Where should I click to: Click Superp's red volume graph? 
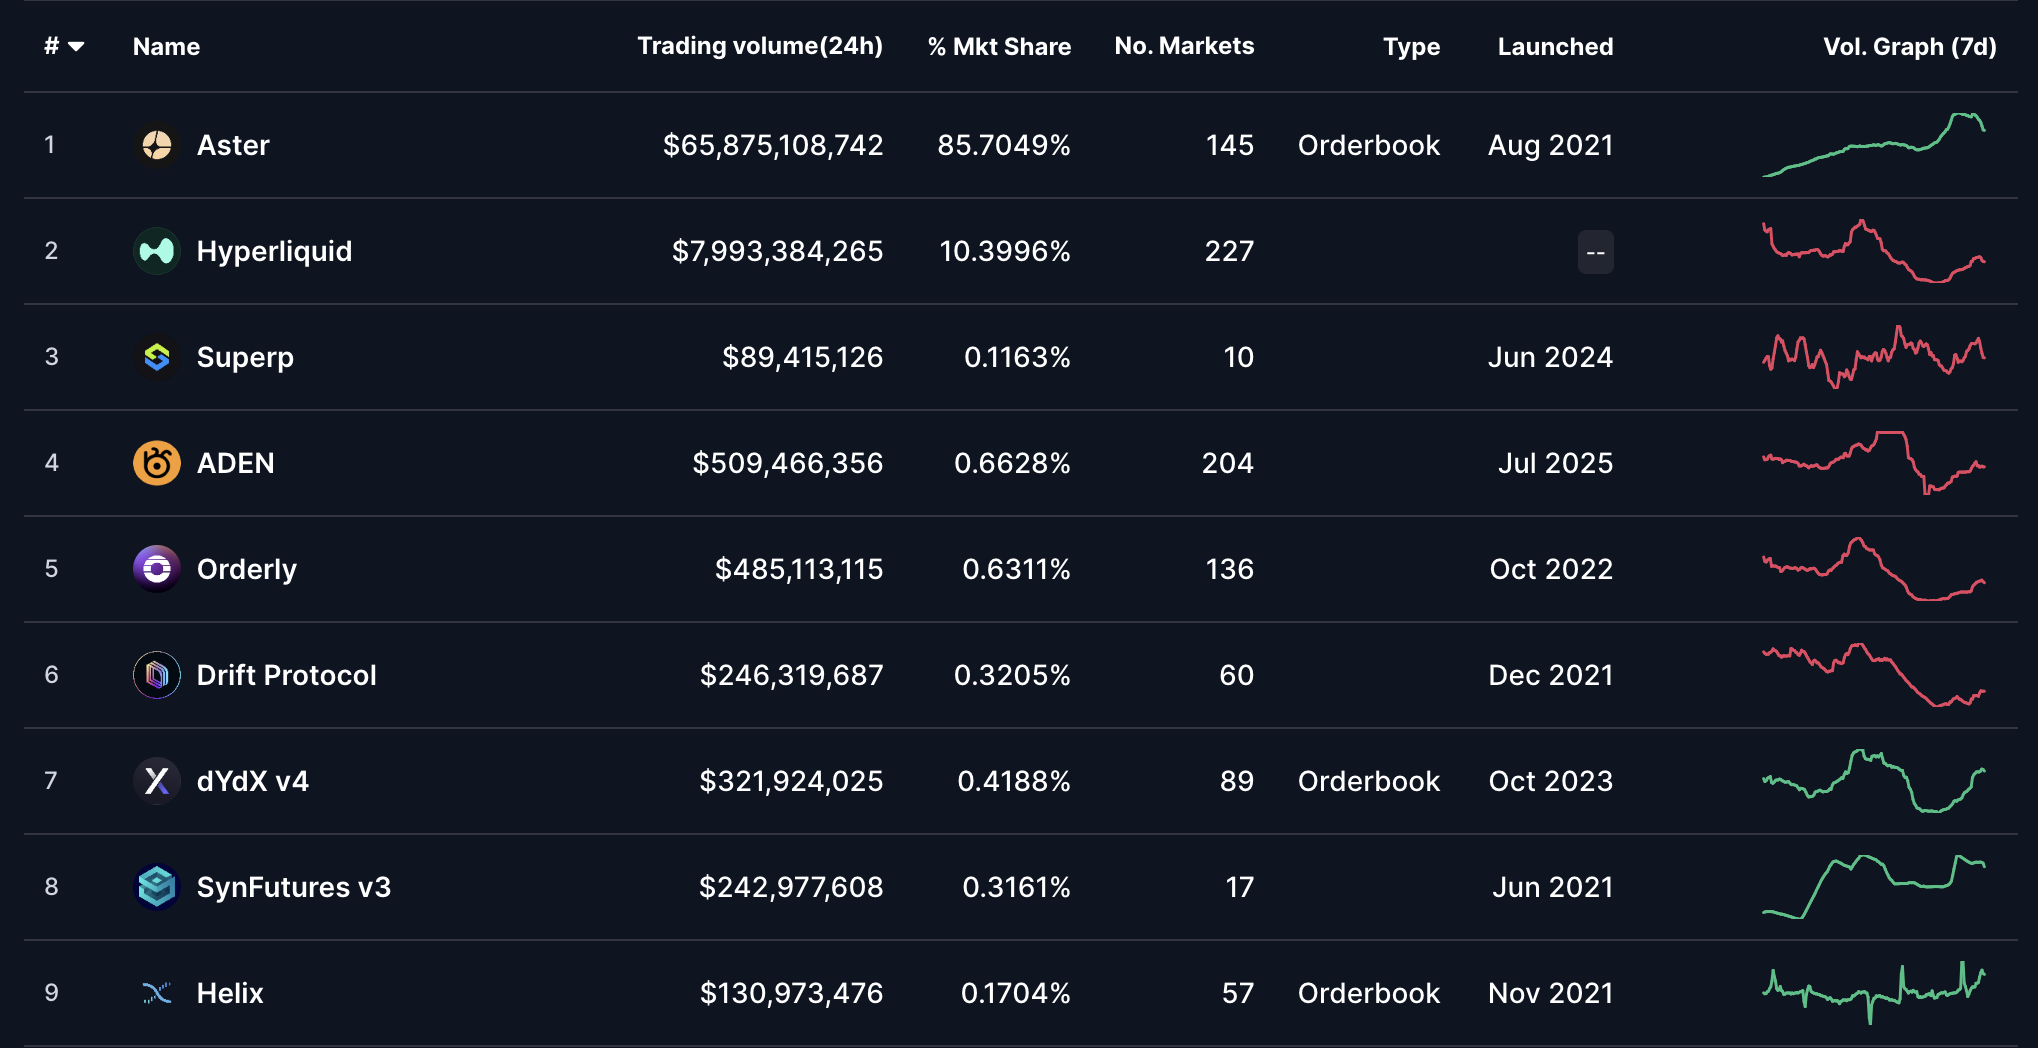[x=1875, y=357]
